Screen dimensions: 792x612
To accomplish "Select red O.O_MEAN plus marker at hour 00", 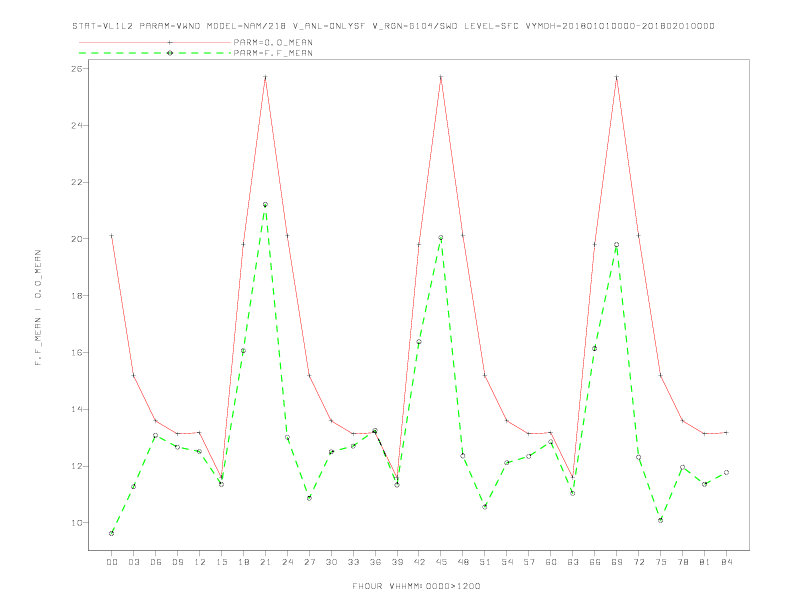I will click(x=112, y=236).
